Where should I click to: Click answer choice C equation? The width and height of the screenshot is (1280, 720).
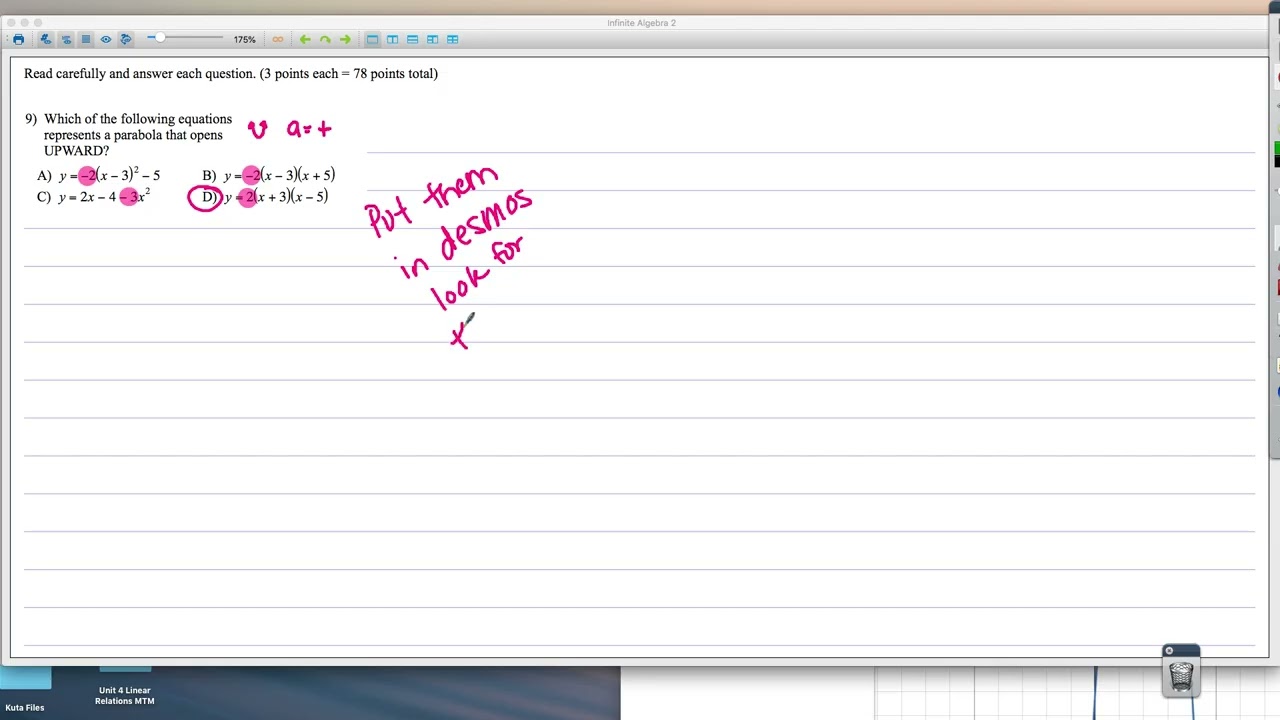[x=104, y=197]
